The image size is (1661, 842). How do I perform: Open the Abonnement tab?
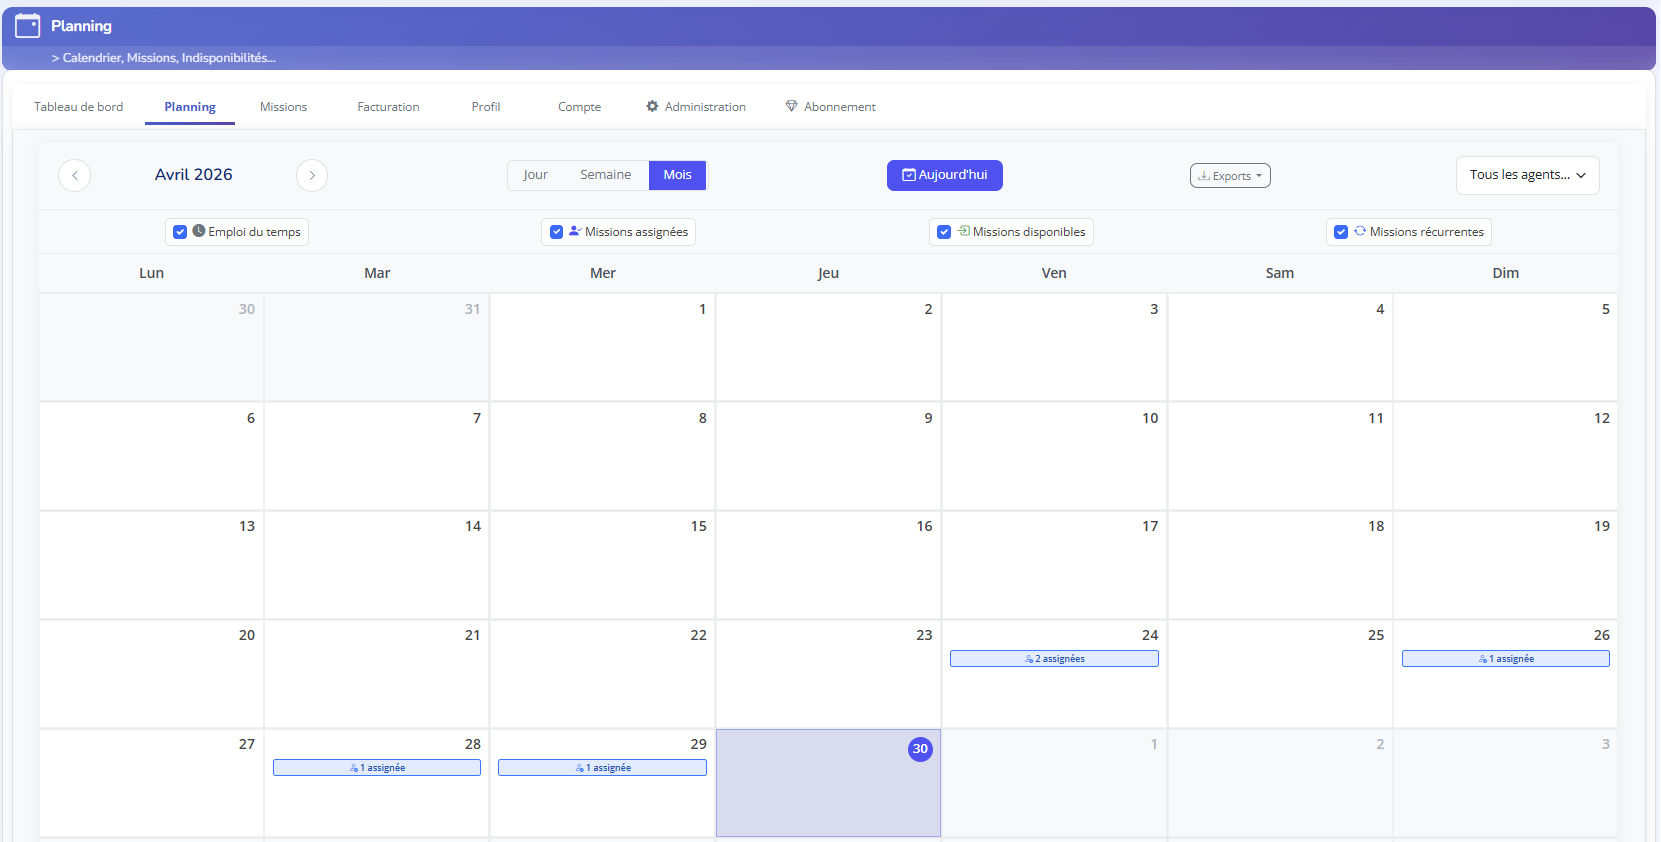point(831,107)
